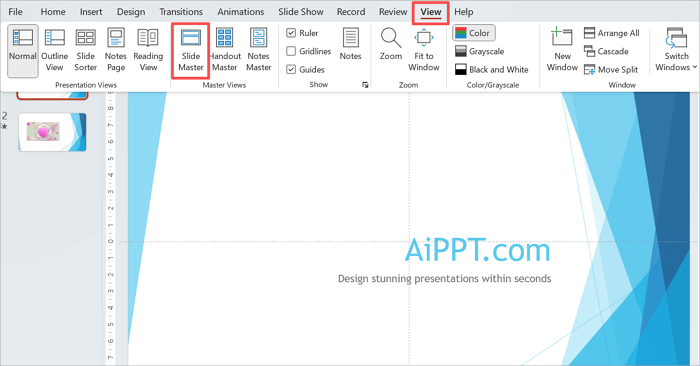Switch to the Review tab
Viewport: 700px width, 366px height.
[x=393, y=12]
